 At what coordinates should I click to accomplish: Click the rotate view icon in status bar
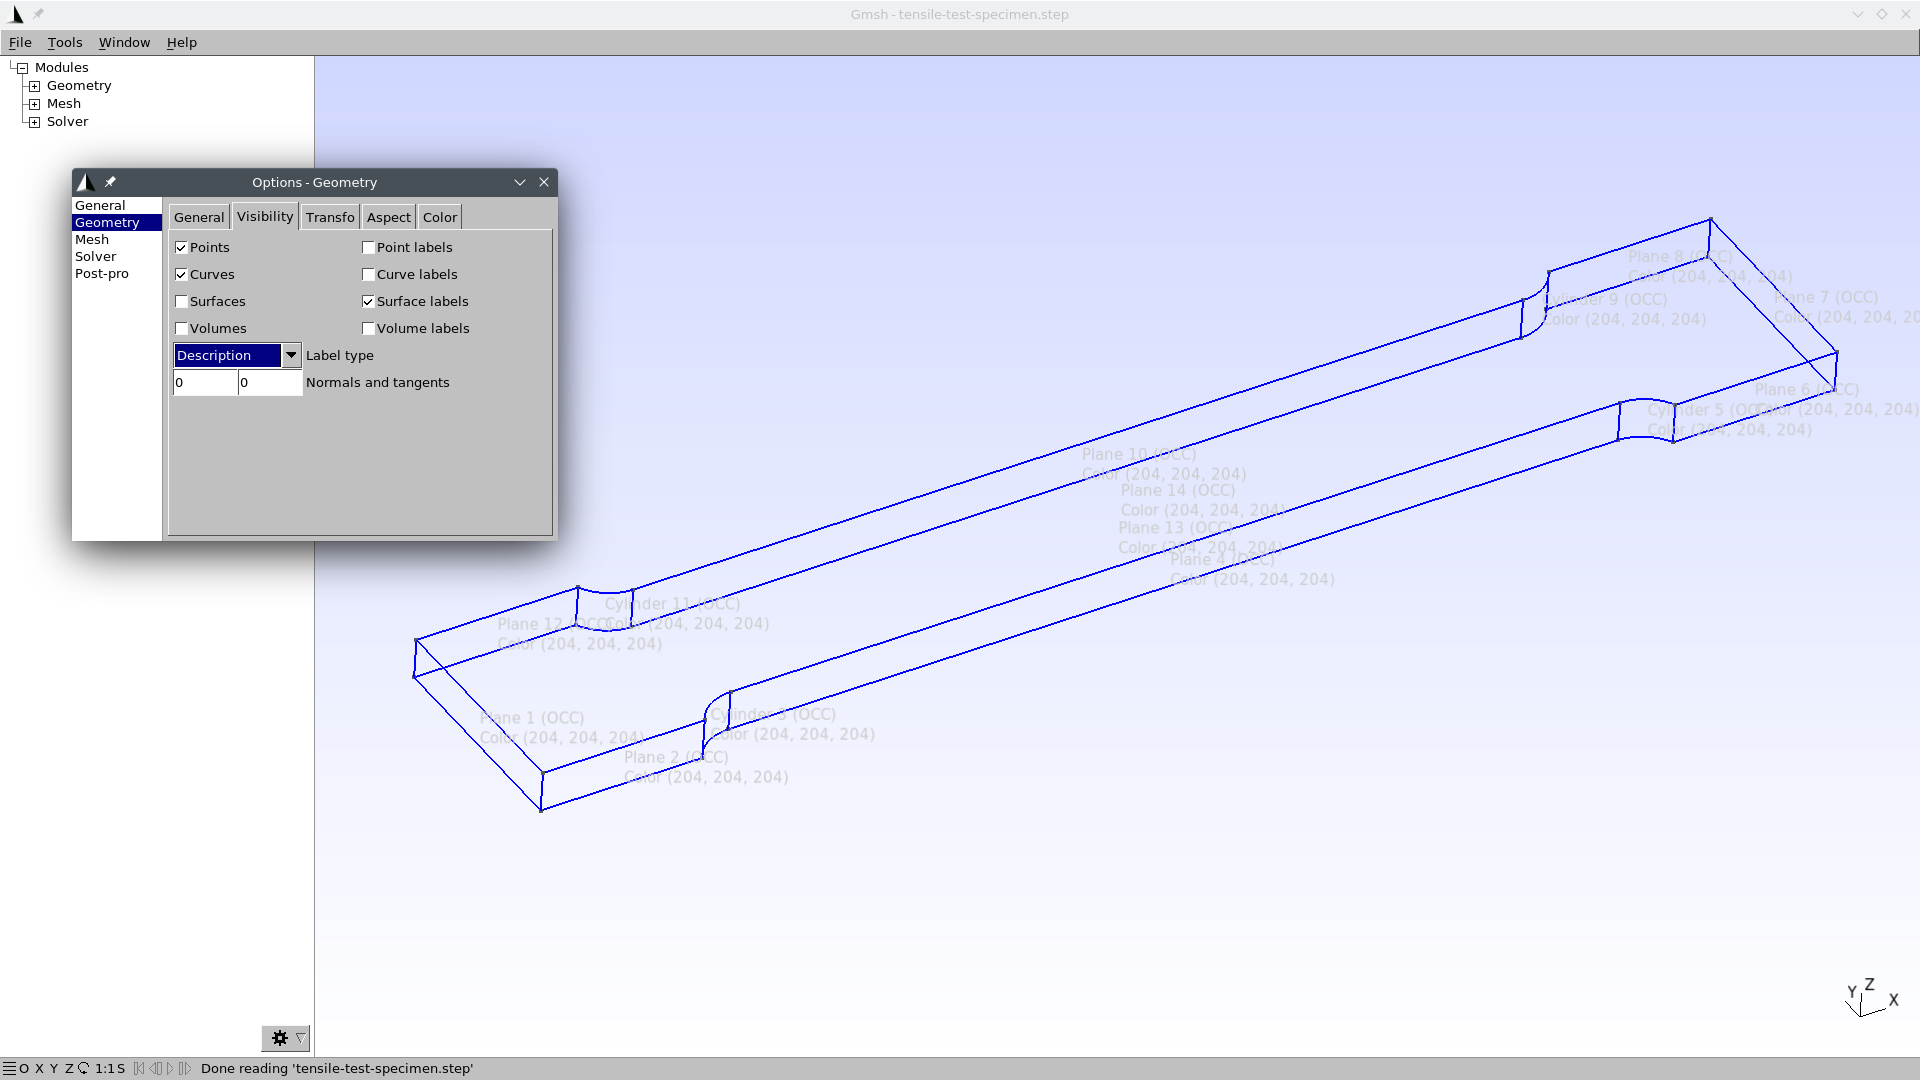pyautogui.click(x=83, y=1068)
